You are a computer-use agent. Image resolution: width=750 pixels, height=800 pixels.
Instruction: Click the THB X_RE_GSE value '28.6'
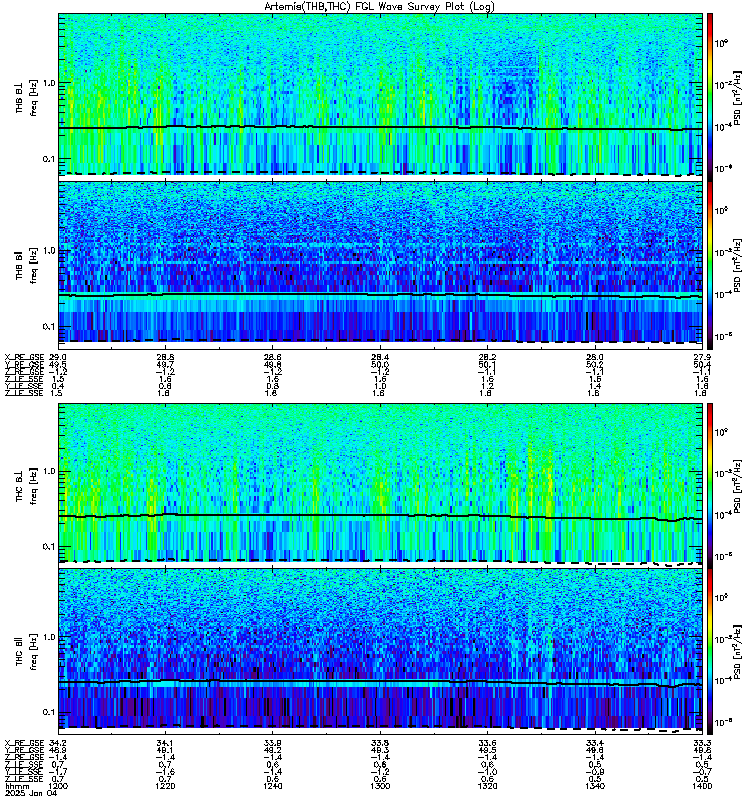point(272,357)
